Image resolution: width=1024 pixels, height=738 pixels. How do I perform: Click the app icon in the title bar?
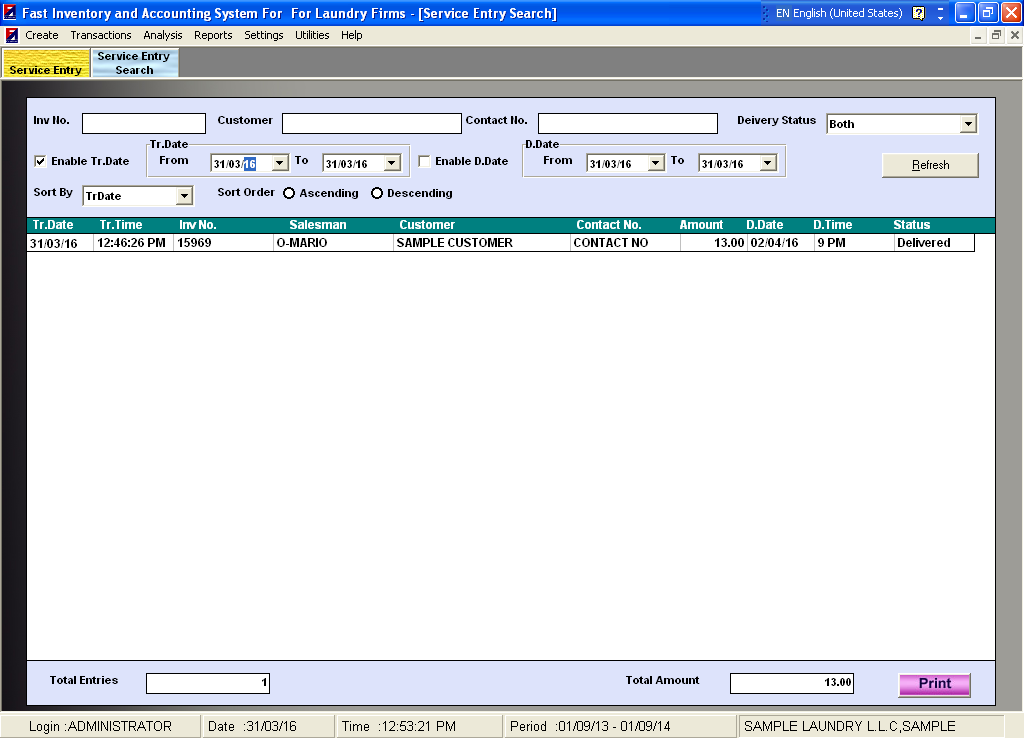tap(10, 13)
